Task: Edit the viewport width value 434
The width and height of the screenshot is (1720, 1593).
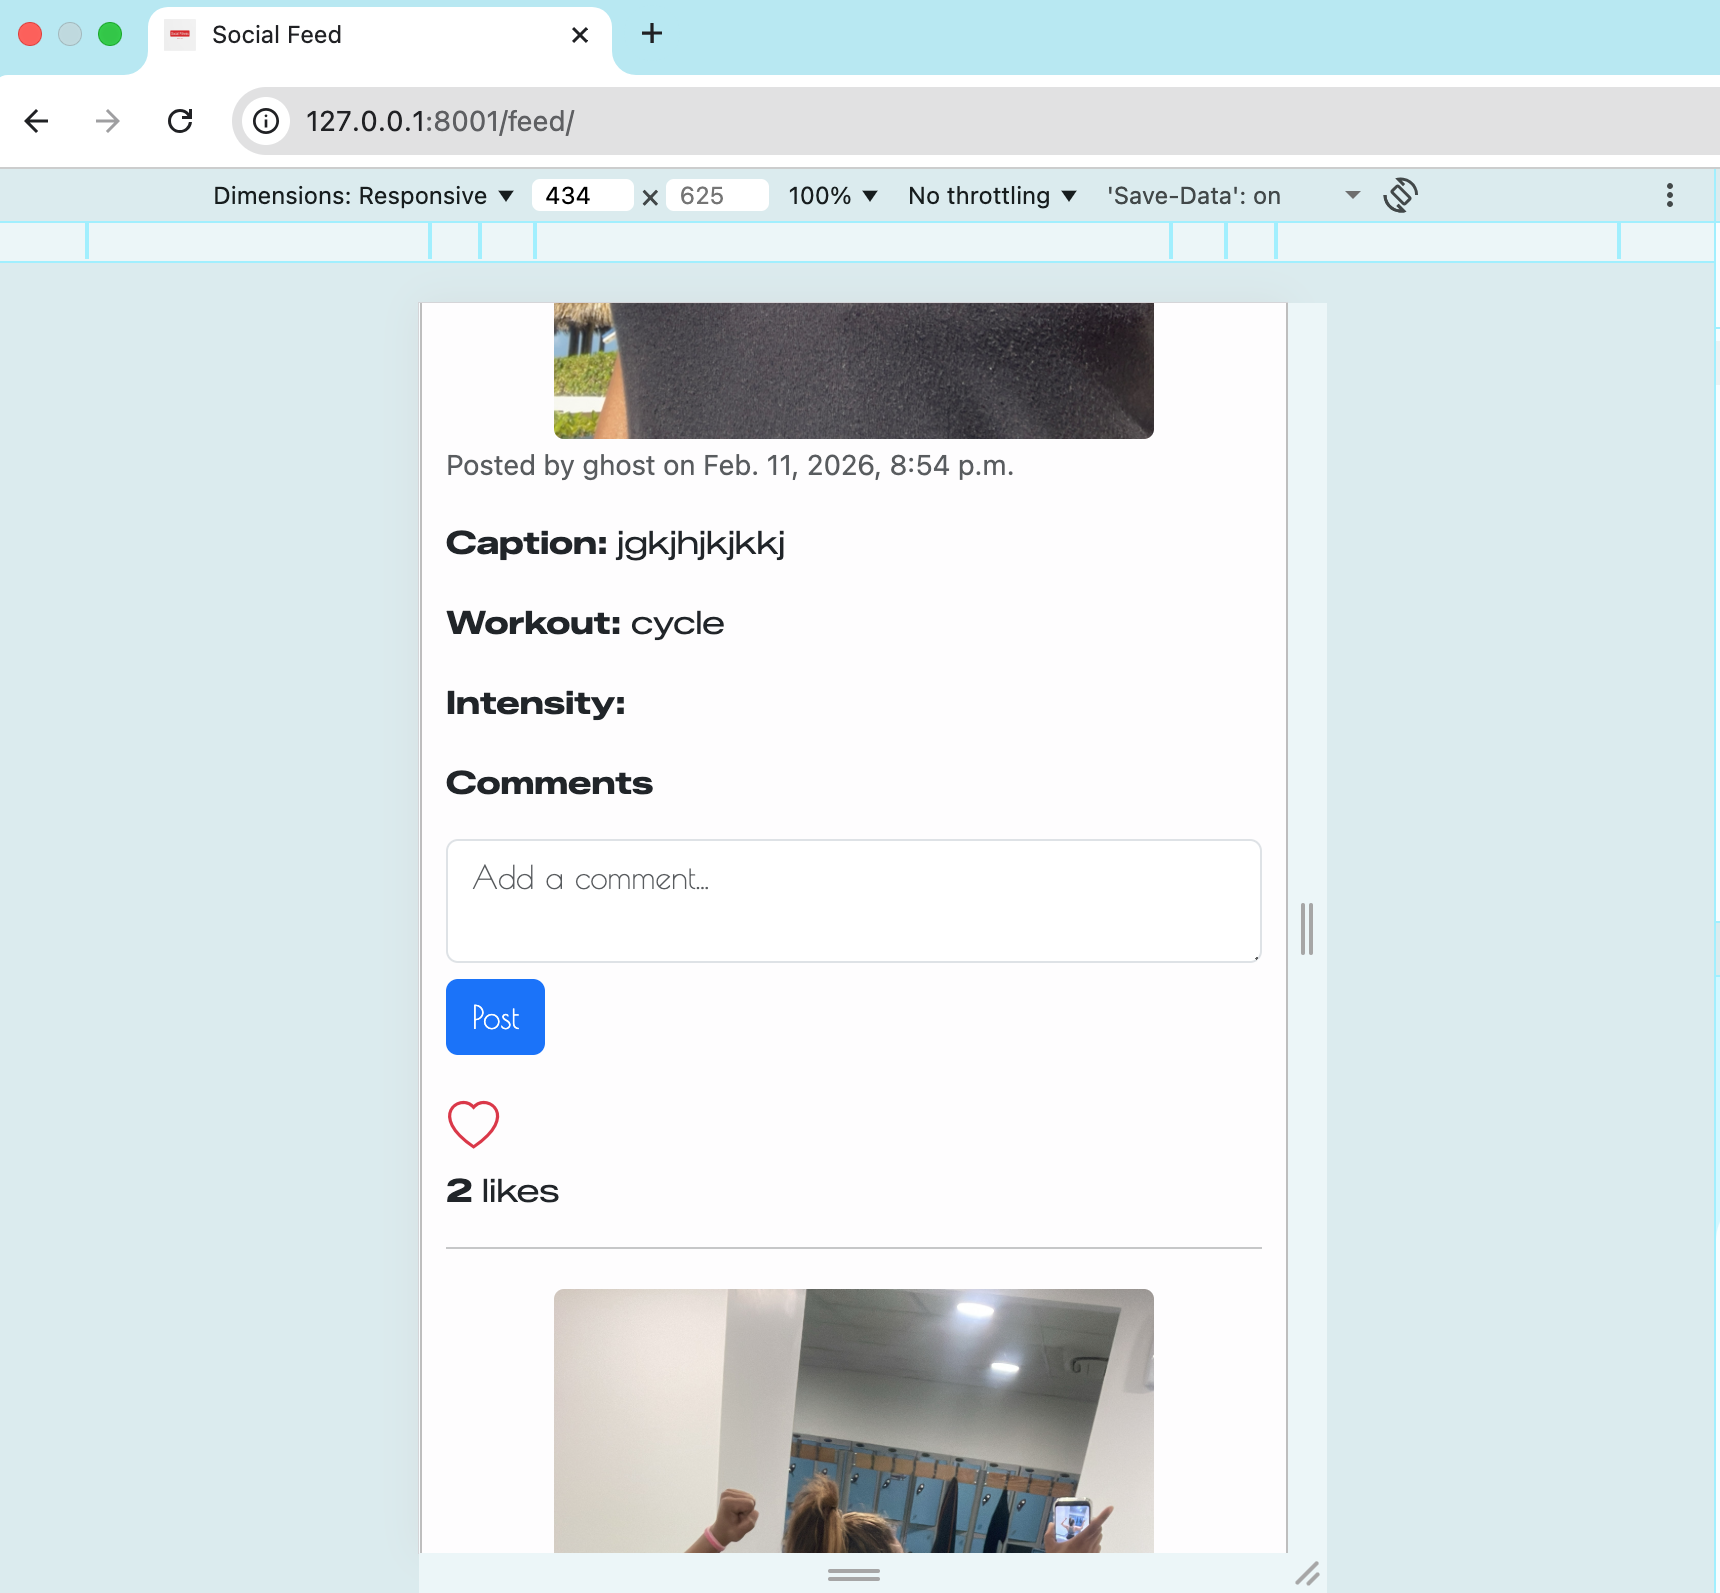Action: click(583, 195)
